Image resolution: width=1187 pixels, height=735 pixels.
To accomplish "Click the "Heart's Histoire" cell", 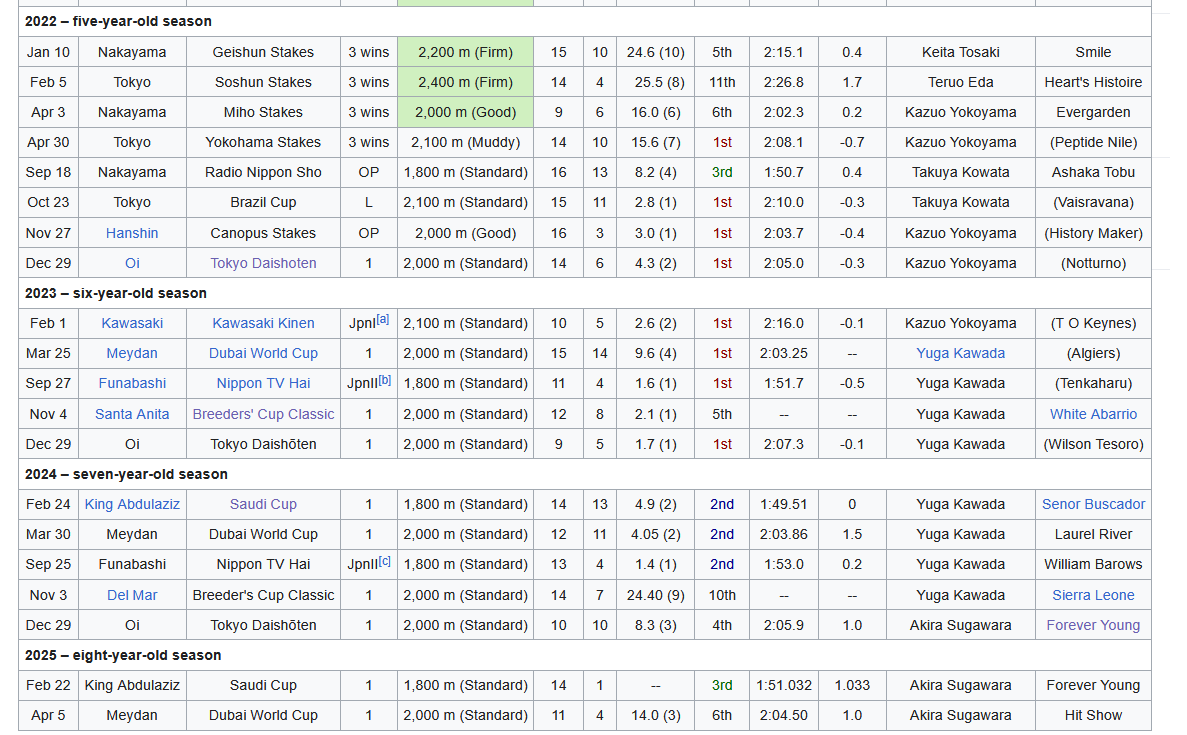I will coord(1092,83).
